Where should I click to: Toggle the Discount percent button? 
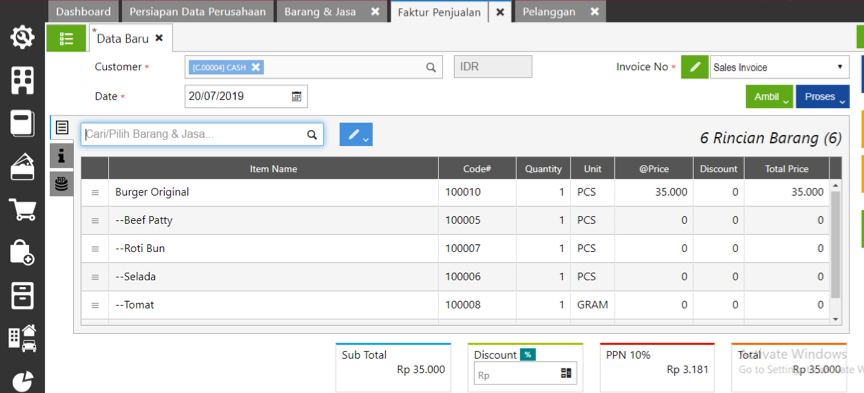coord(528,355)
